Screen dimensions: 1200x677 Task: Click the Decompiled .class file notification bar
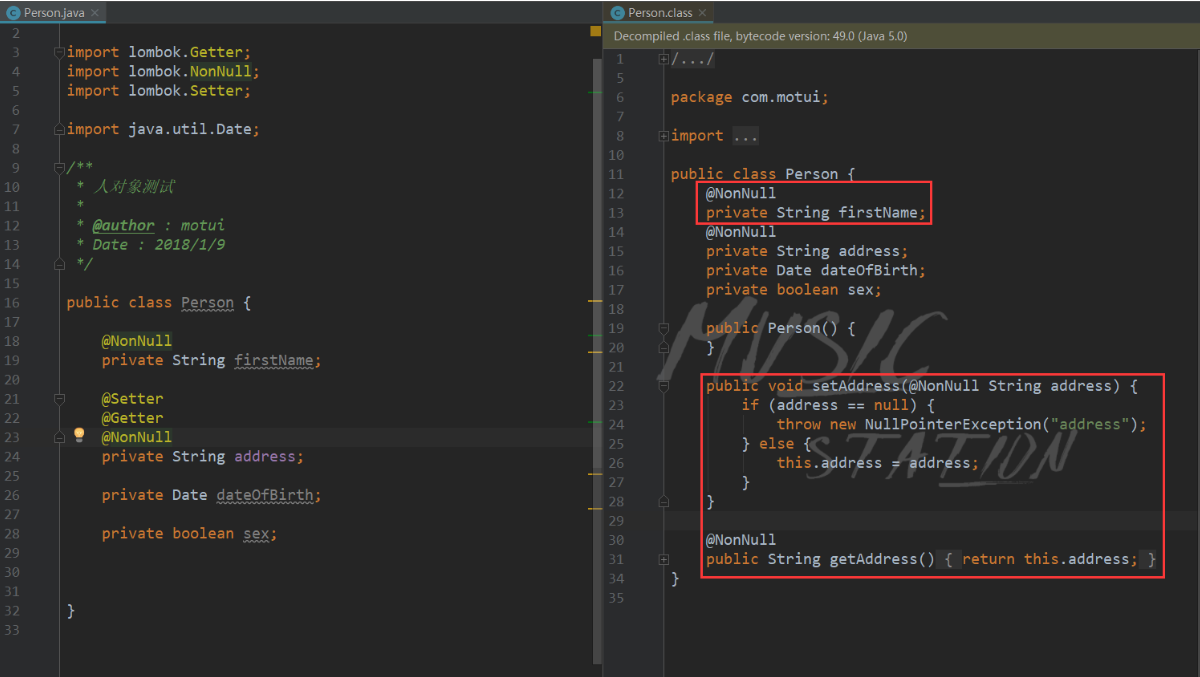902,36
